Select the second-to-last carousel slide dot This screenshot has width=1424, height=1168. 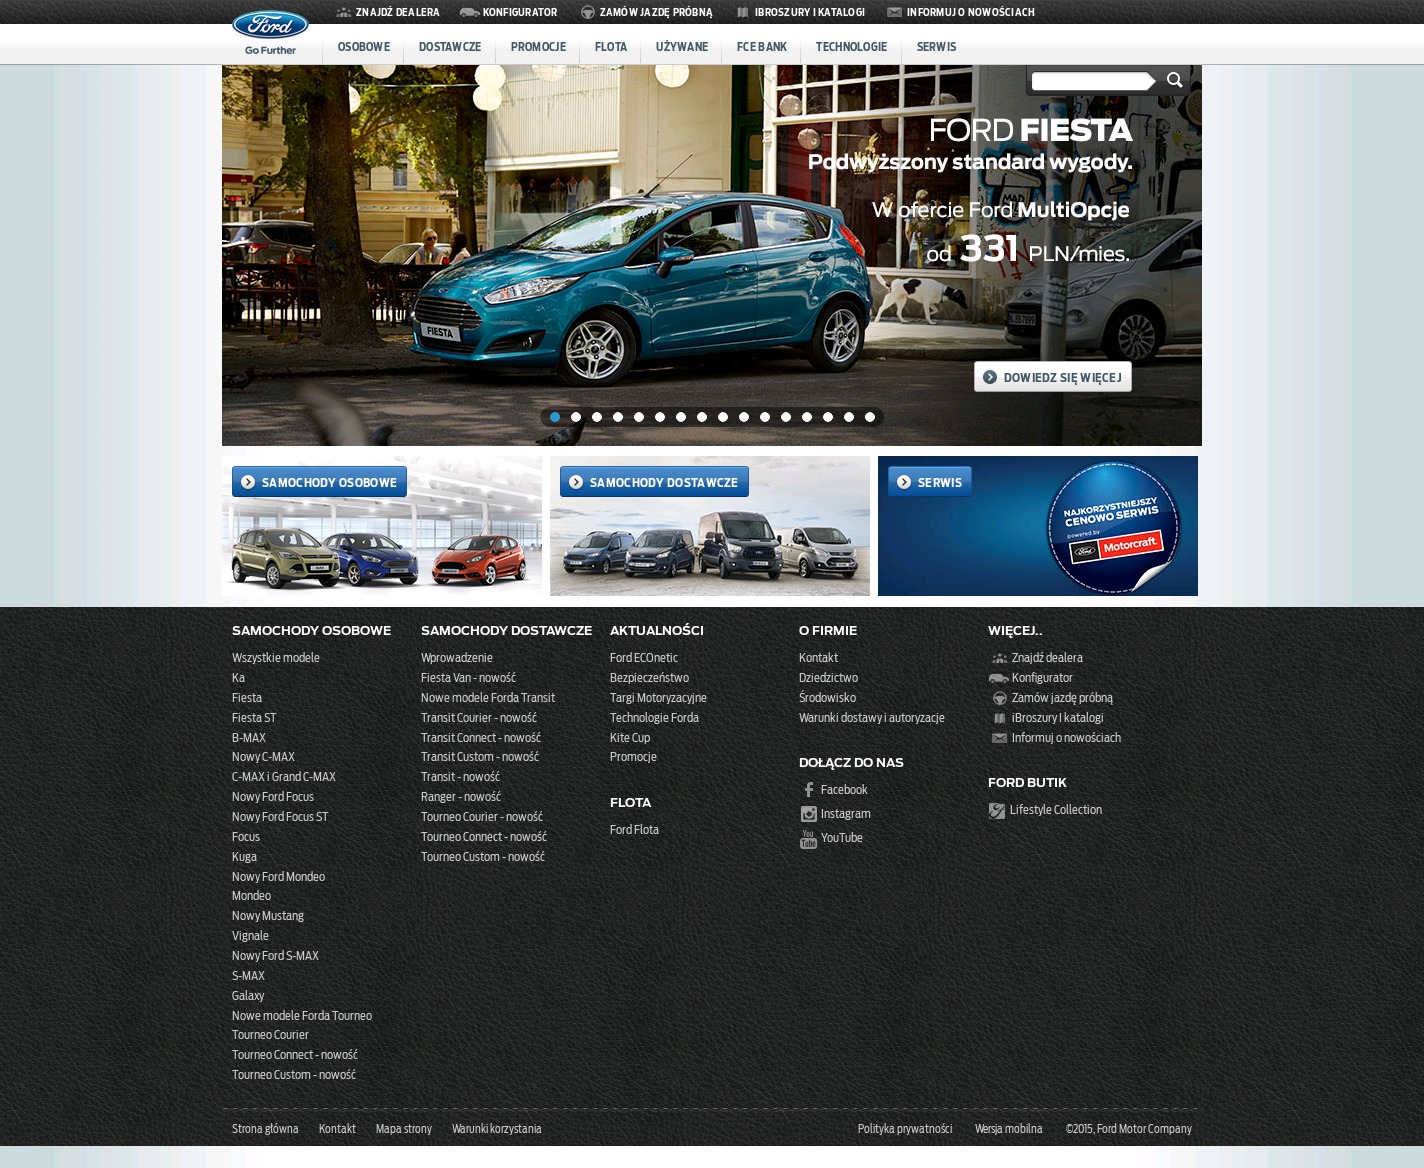pyautogui.click(x=849, y=417)
